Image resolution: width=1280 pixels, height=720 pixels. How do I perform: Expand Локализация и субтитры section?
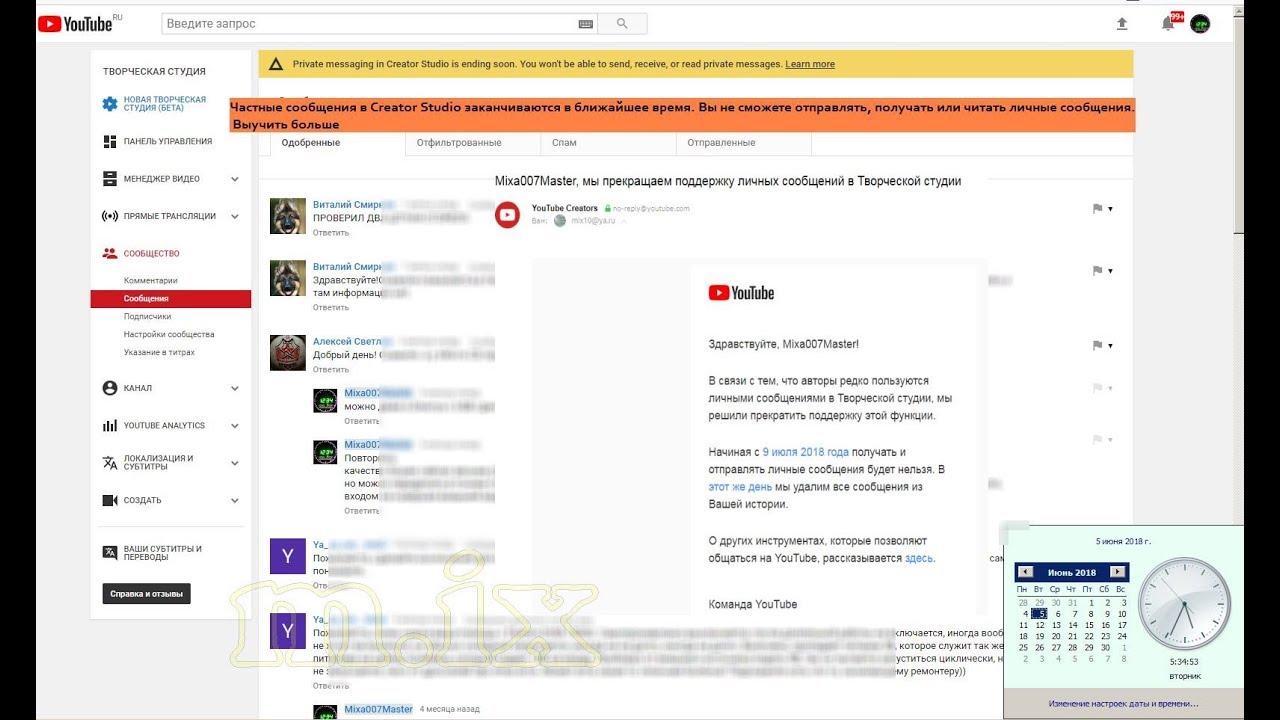tap(235, 464)
